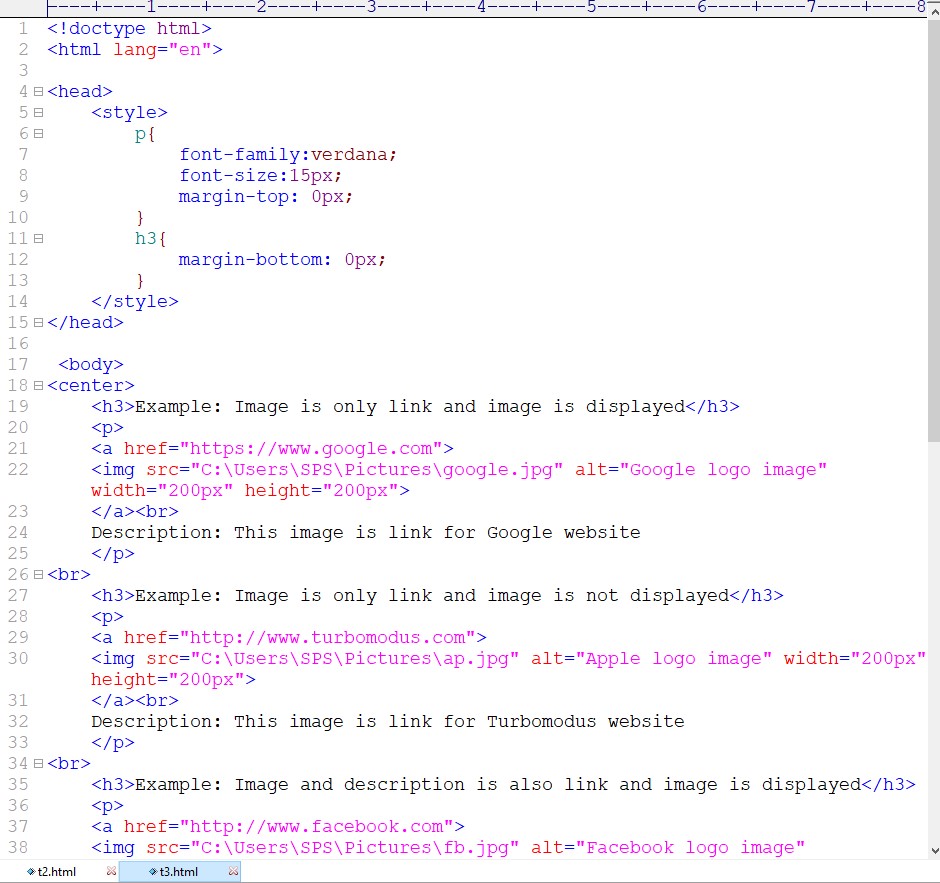Screen dimensions: 940x883
Task: Click the scroll up arrow of the vertical scrollbar
Action: (934, 10)
